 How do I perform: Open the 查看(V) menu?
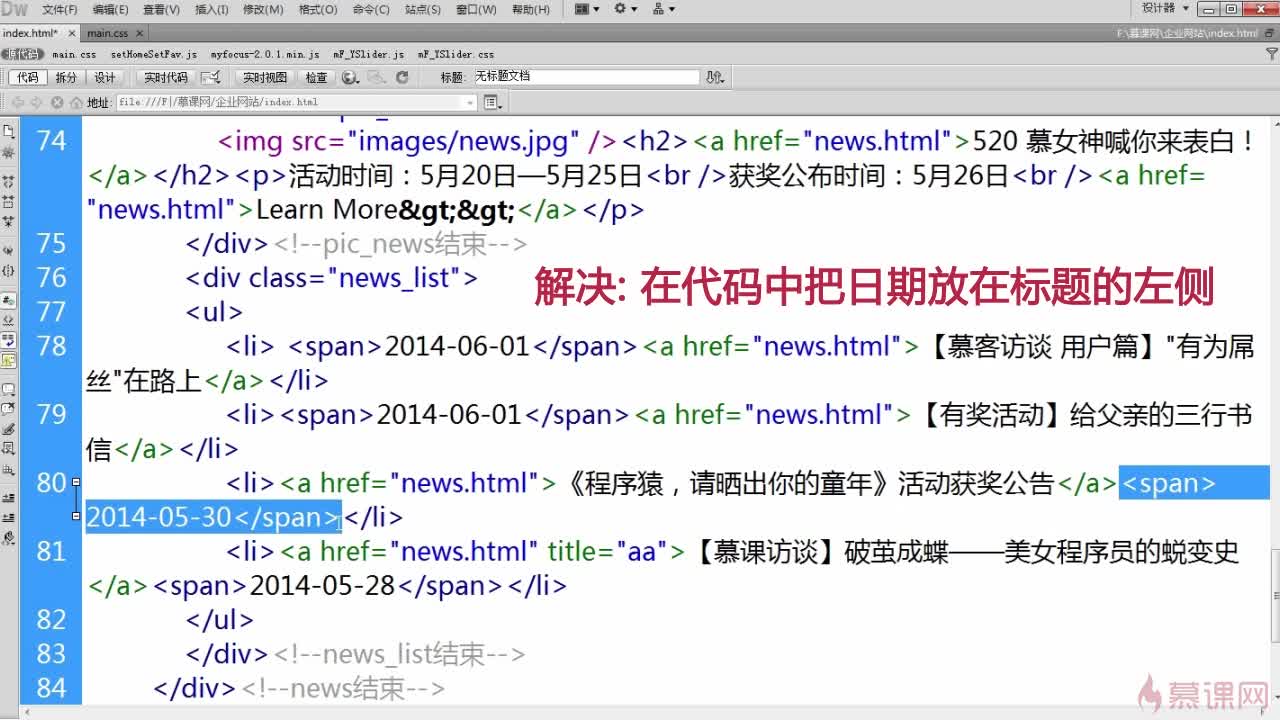161,9
